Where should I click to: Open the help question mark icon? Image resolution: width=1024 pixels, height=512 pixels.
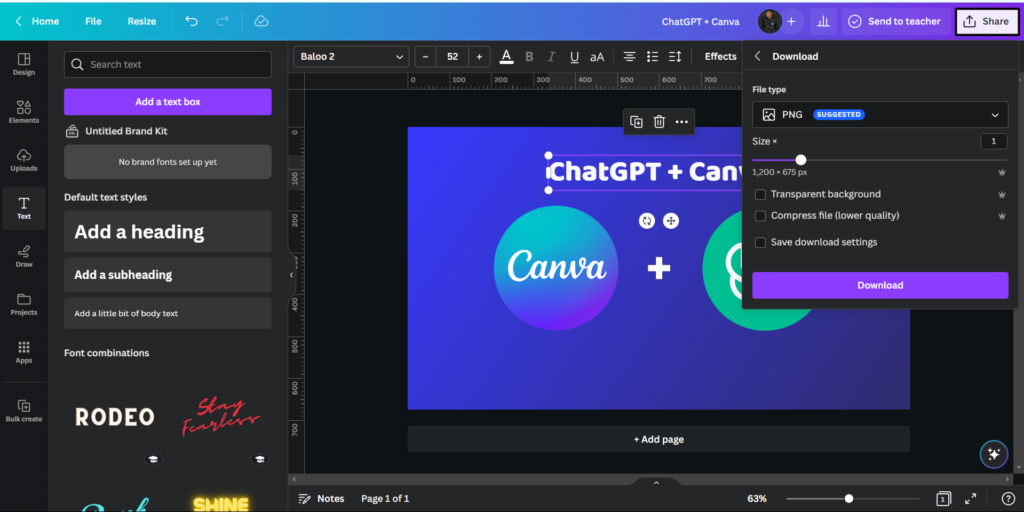[1008, 498]
